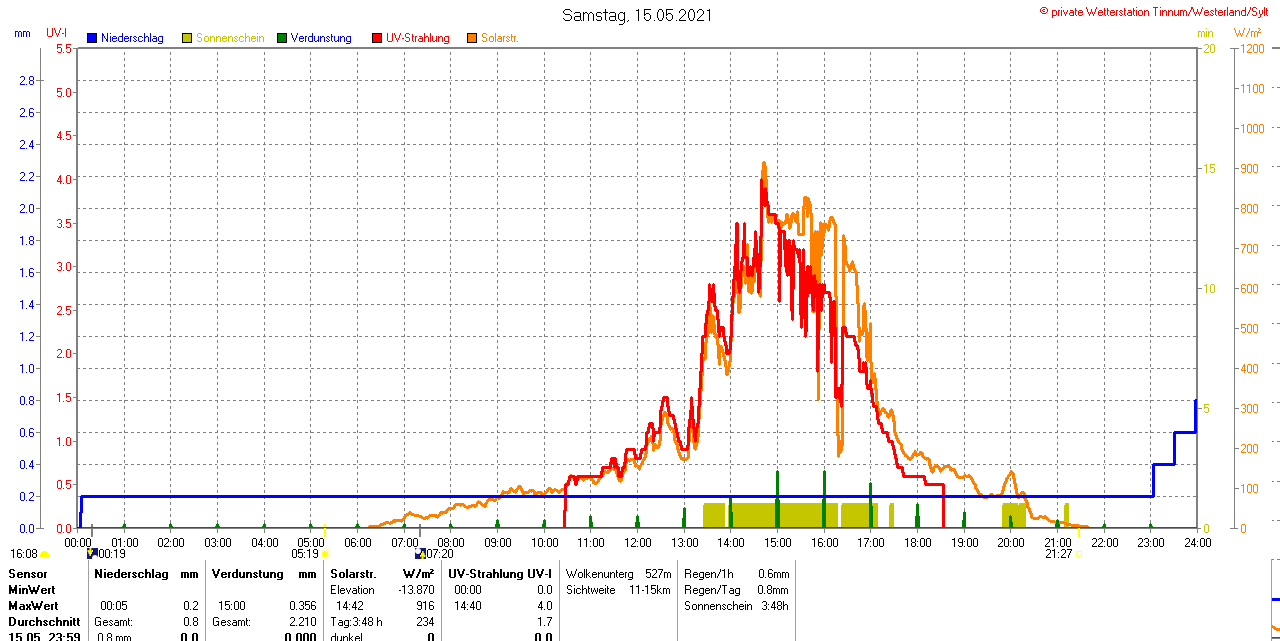1280x641 pixels.
Task: Click the yellow Sonnenschein legend square
Action: tap(187, 38)
